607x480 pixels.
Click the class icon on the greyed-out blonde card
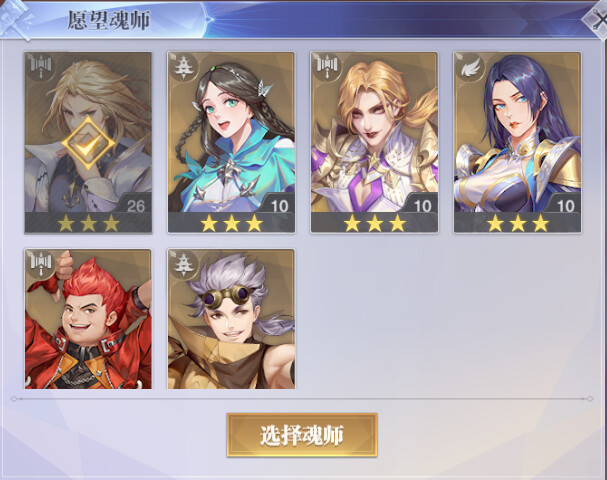pyautogui.click(x=39, y=67)
